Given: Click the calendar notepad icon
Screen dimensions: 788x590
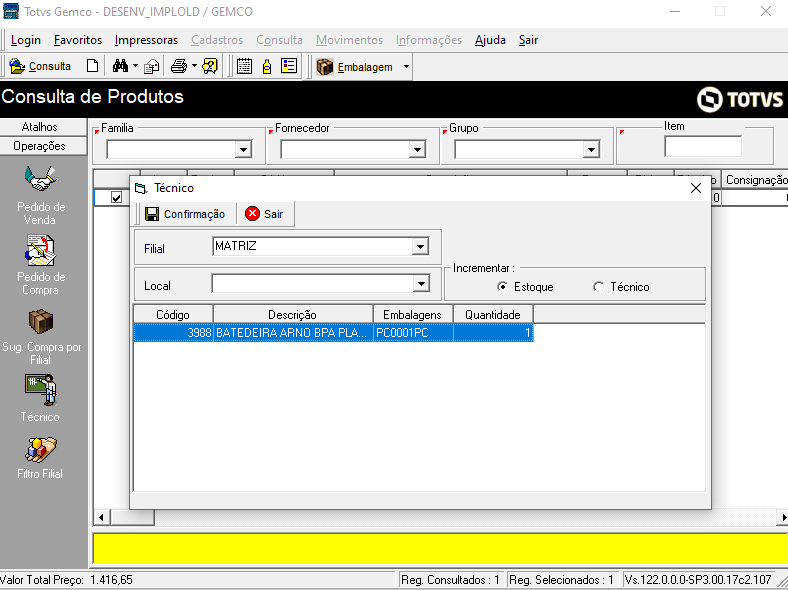Looking at the screenshot, I should [244, 66].
